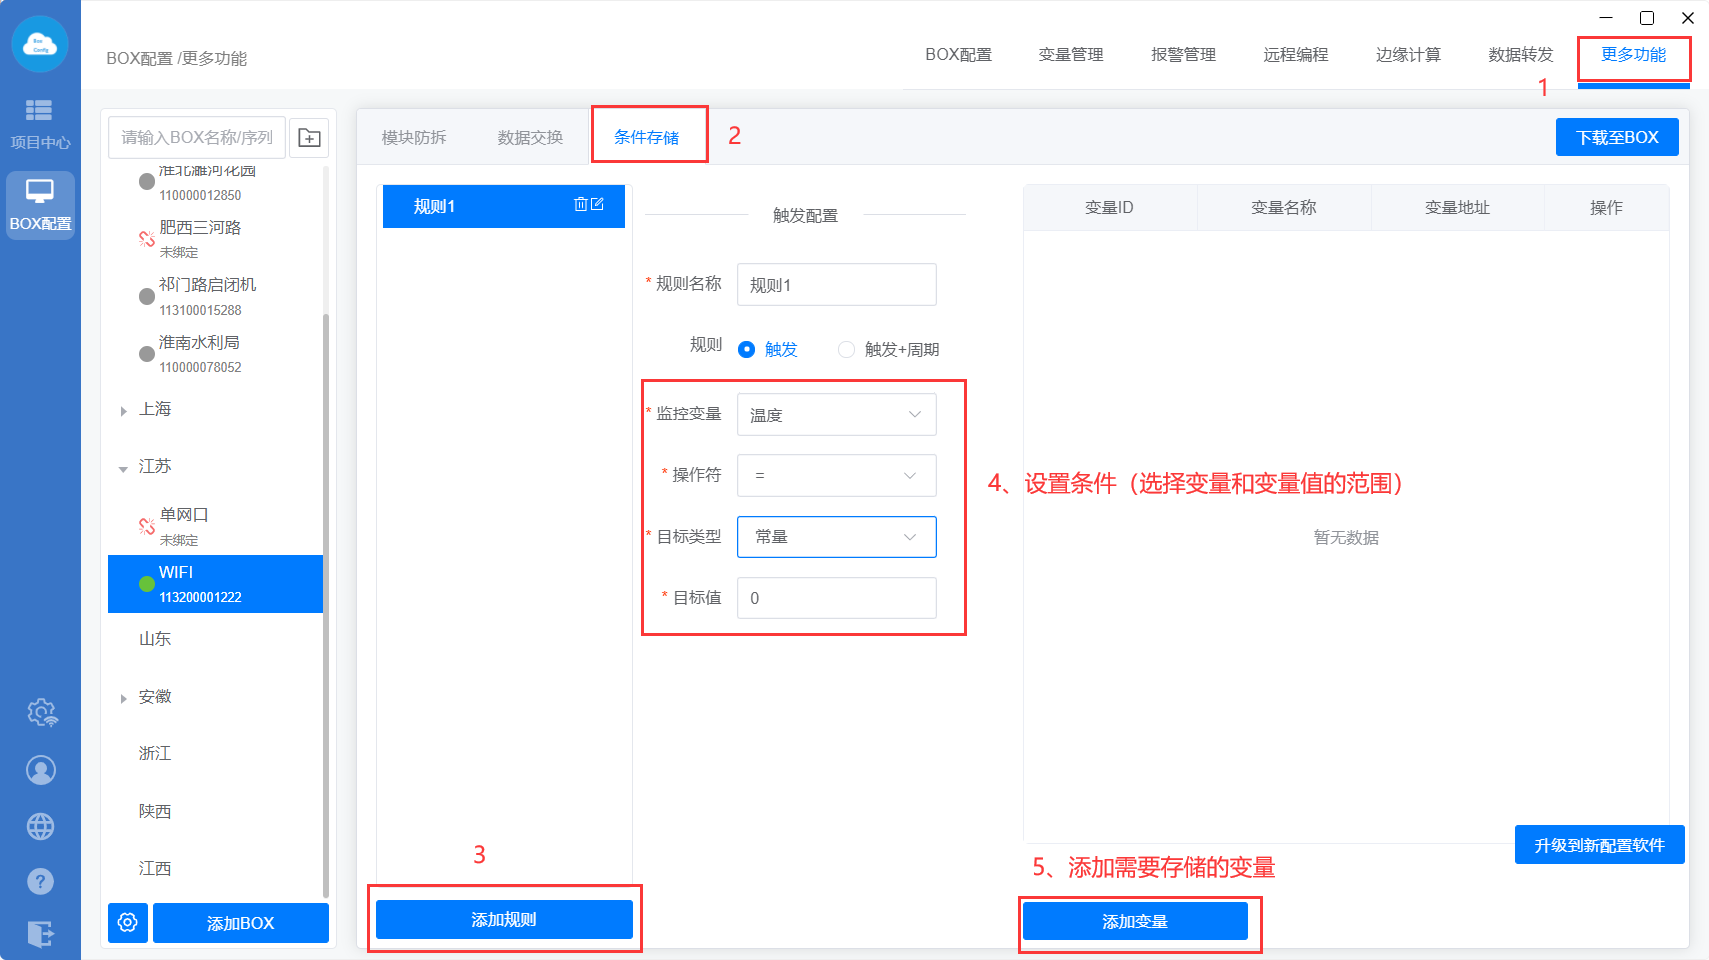Open the 监控变量 dropdown showing 温度
Viewport: 1709px width, 960px height.
click(x=836, y=415)
